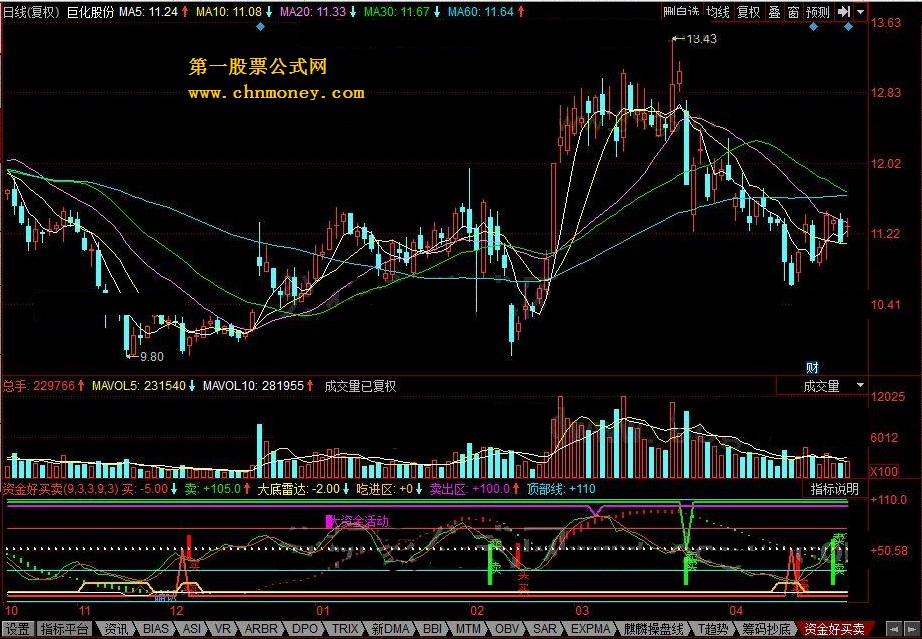
Task: Select the EXPMA indicator tab
Action: pos(590,629)
